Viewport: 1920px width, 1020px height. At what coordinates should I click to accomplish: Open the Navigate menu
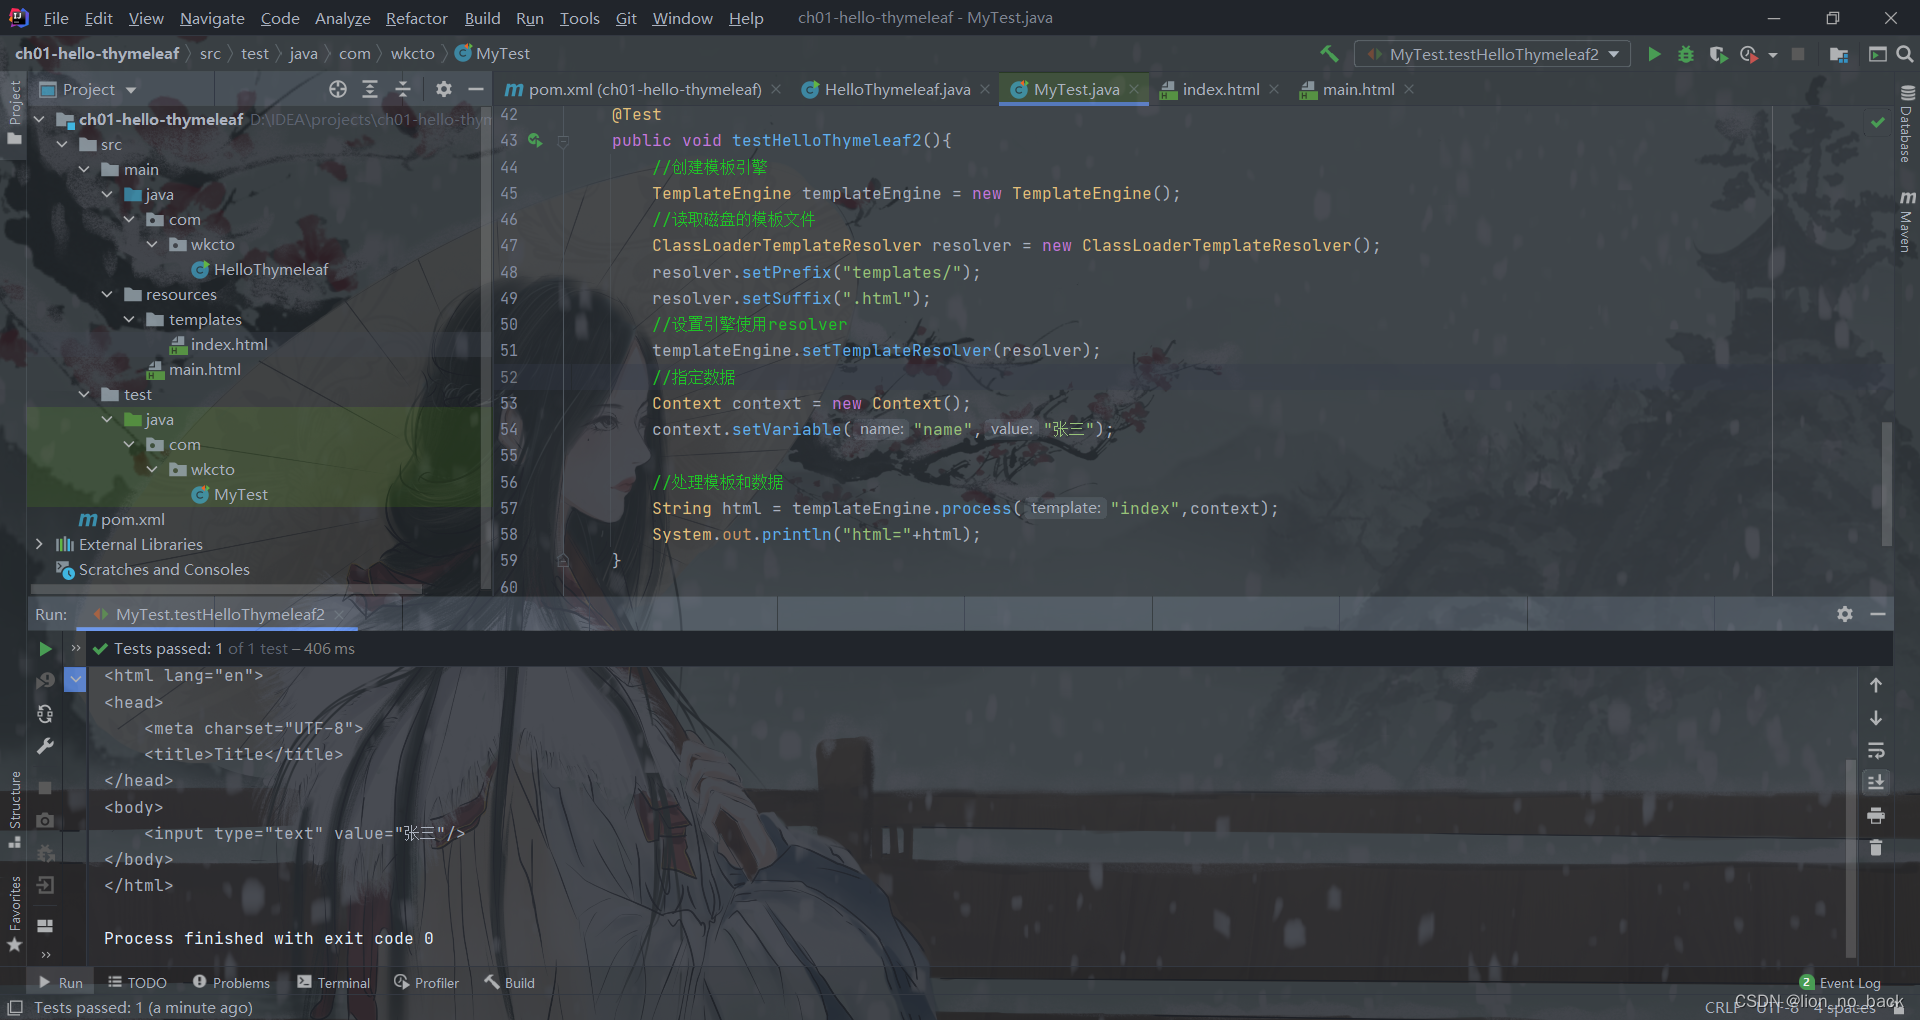pos(212,18)
